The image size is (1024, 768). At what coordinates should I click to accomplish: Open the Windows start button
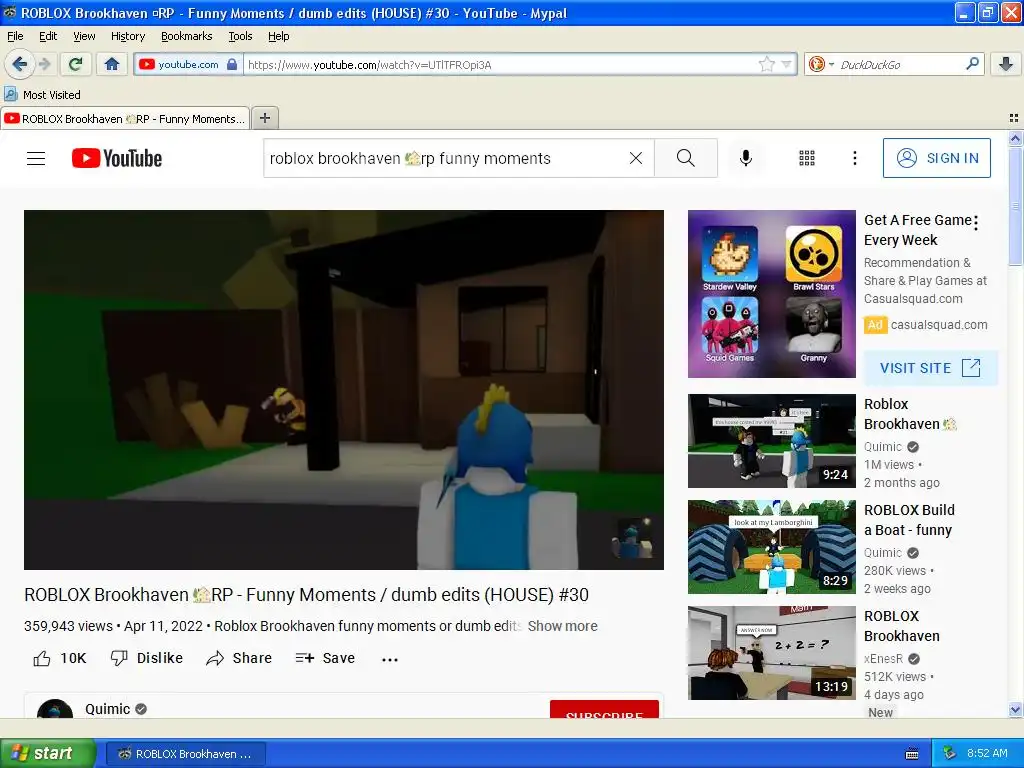point(47,753)
